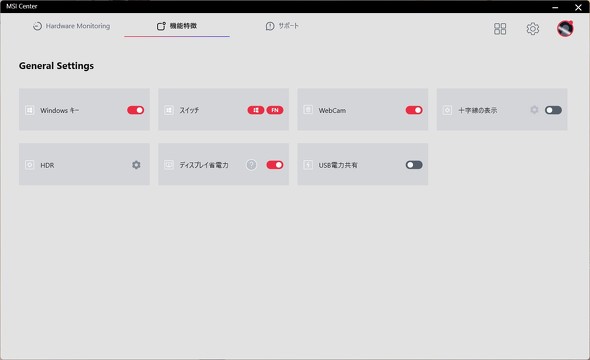Open 十字線の表示 gear settings

point(534,110)
